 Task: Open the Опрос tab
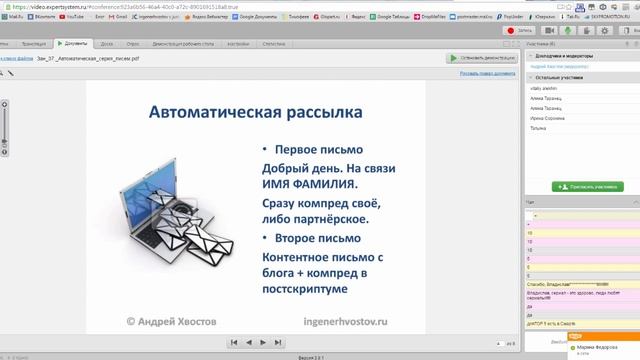(x=133, y=44)
